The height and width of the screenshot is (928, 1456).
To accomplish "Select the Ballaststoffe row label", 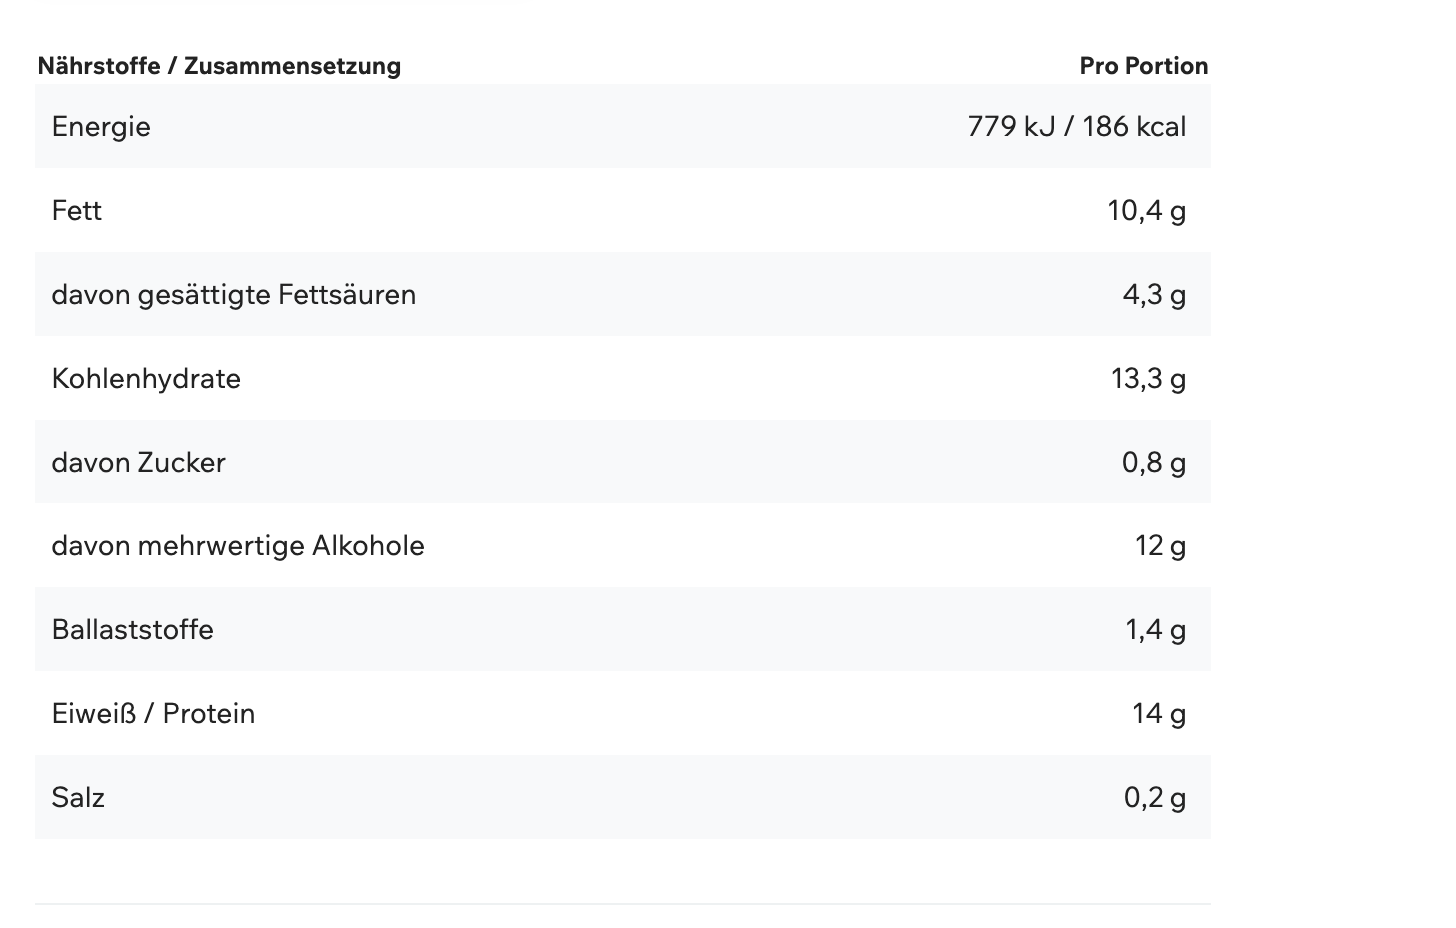I will (x=132, y=630).
